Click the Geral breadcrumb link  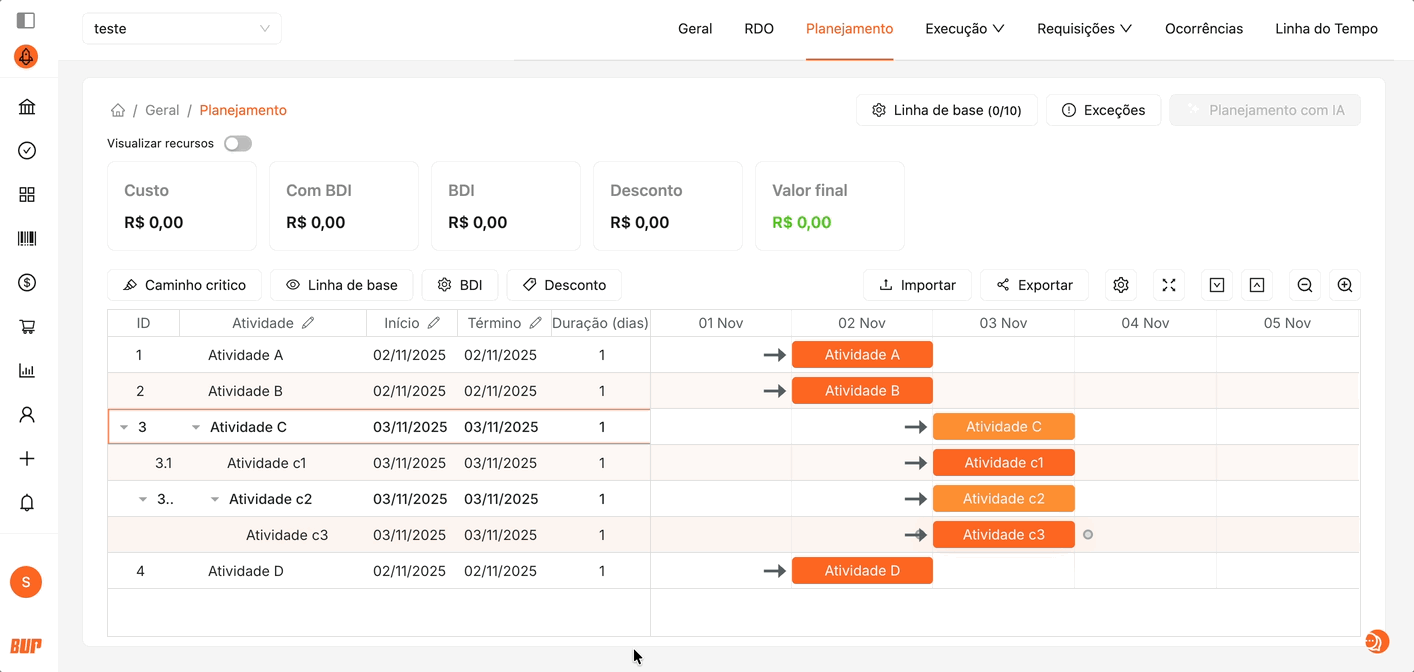(x=162, y=110)
